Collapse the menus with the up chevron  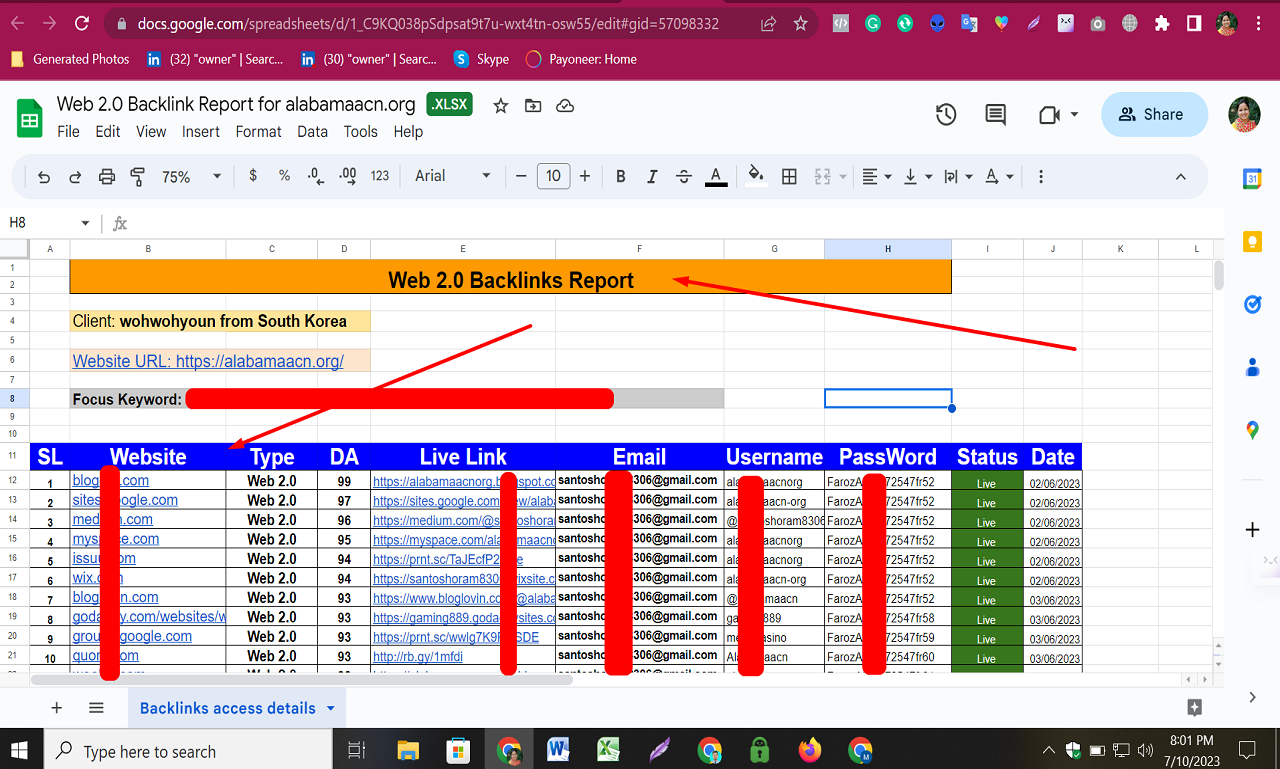[1180, 176]
